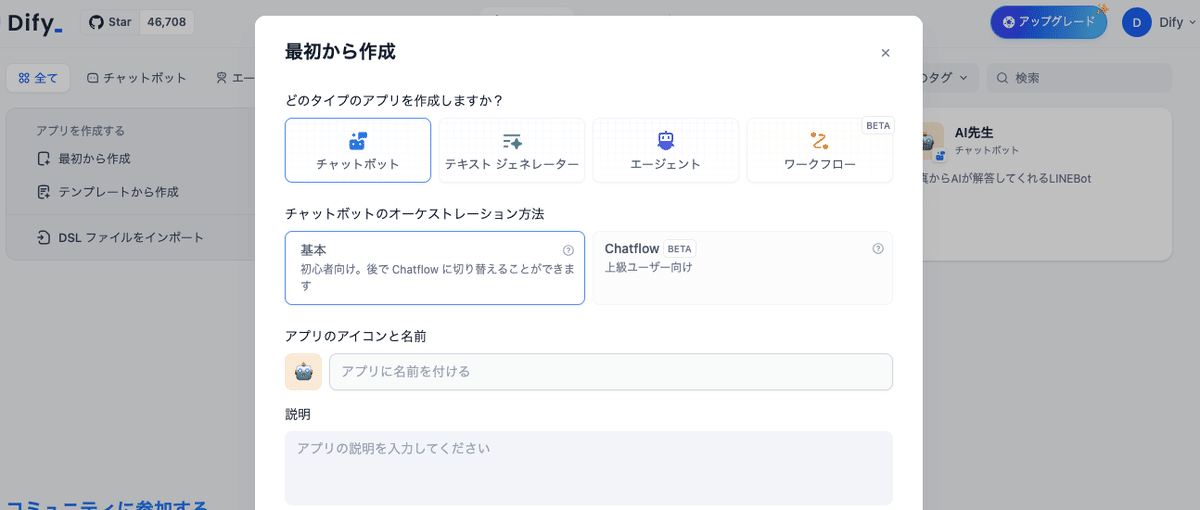Click the コミュニティに参加する heading
The height and width of the screenshot is (510, 1200).
[107, 503]
